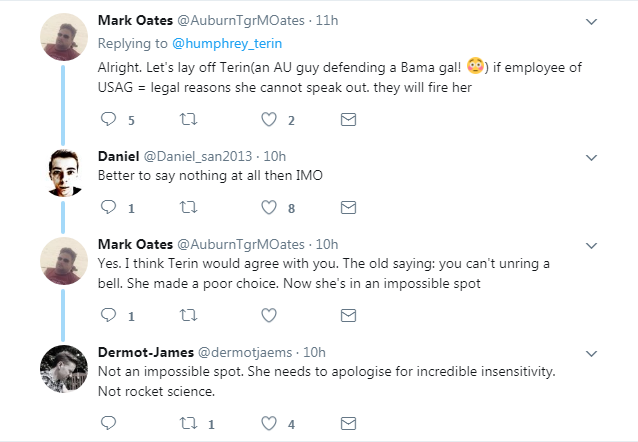638x442 pixels.
Task: Open the 10h timestamp on Daniel's tweet
Action: (x=272, y=157)
